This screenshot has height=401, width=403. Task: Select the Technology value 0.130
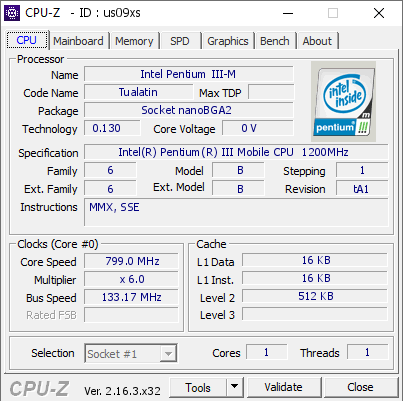(x=112, y=128)
